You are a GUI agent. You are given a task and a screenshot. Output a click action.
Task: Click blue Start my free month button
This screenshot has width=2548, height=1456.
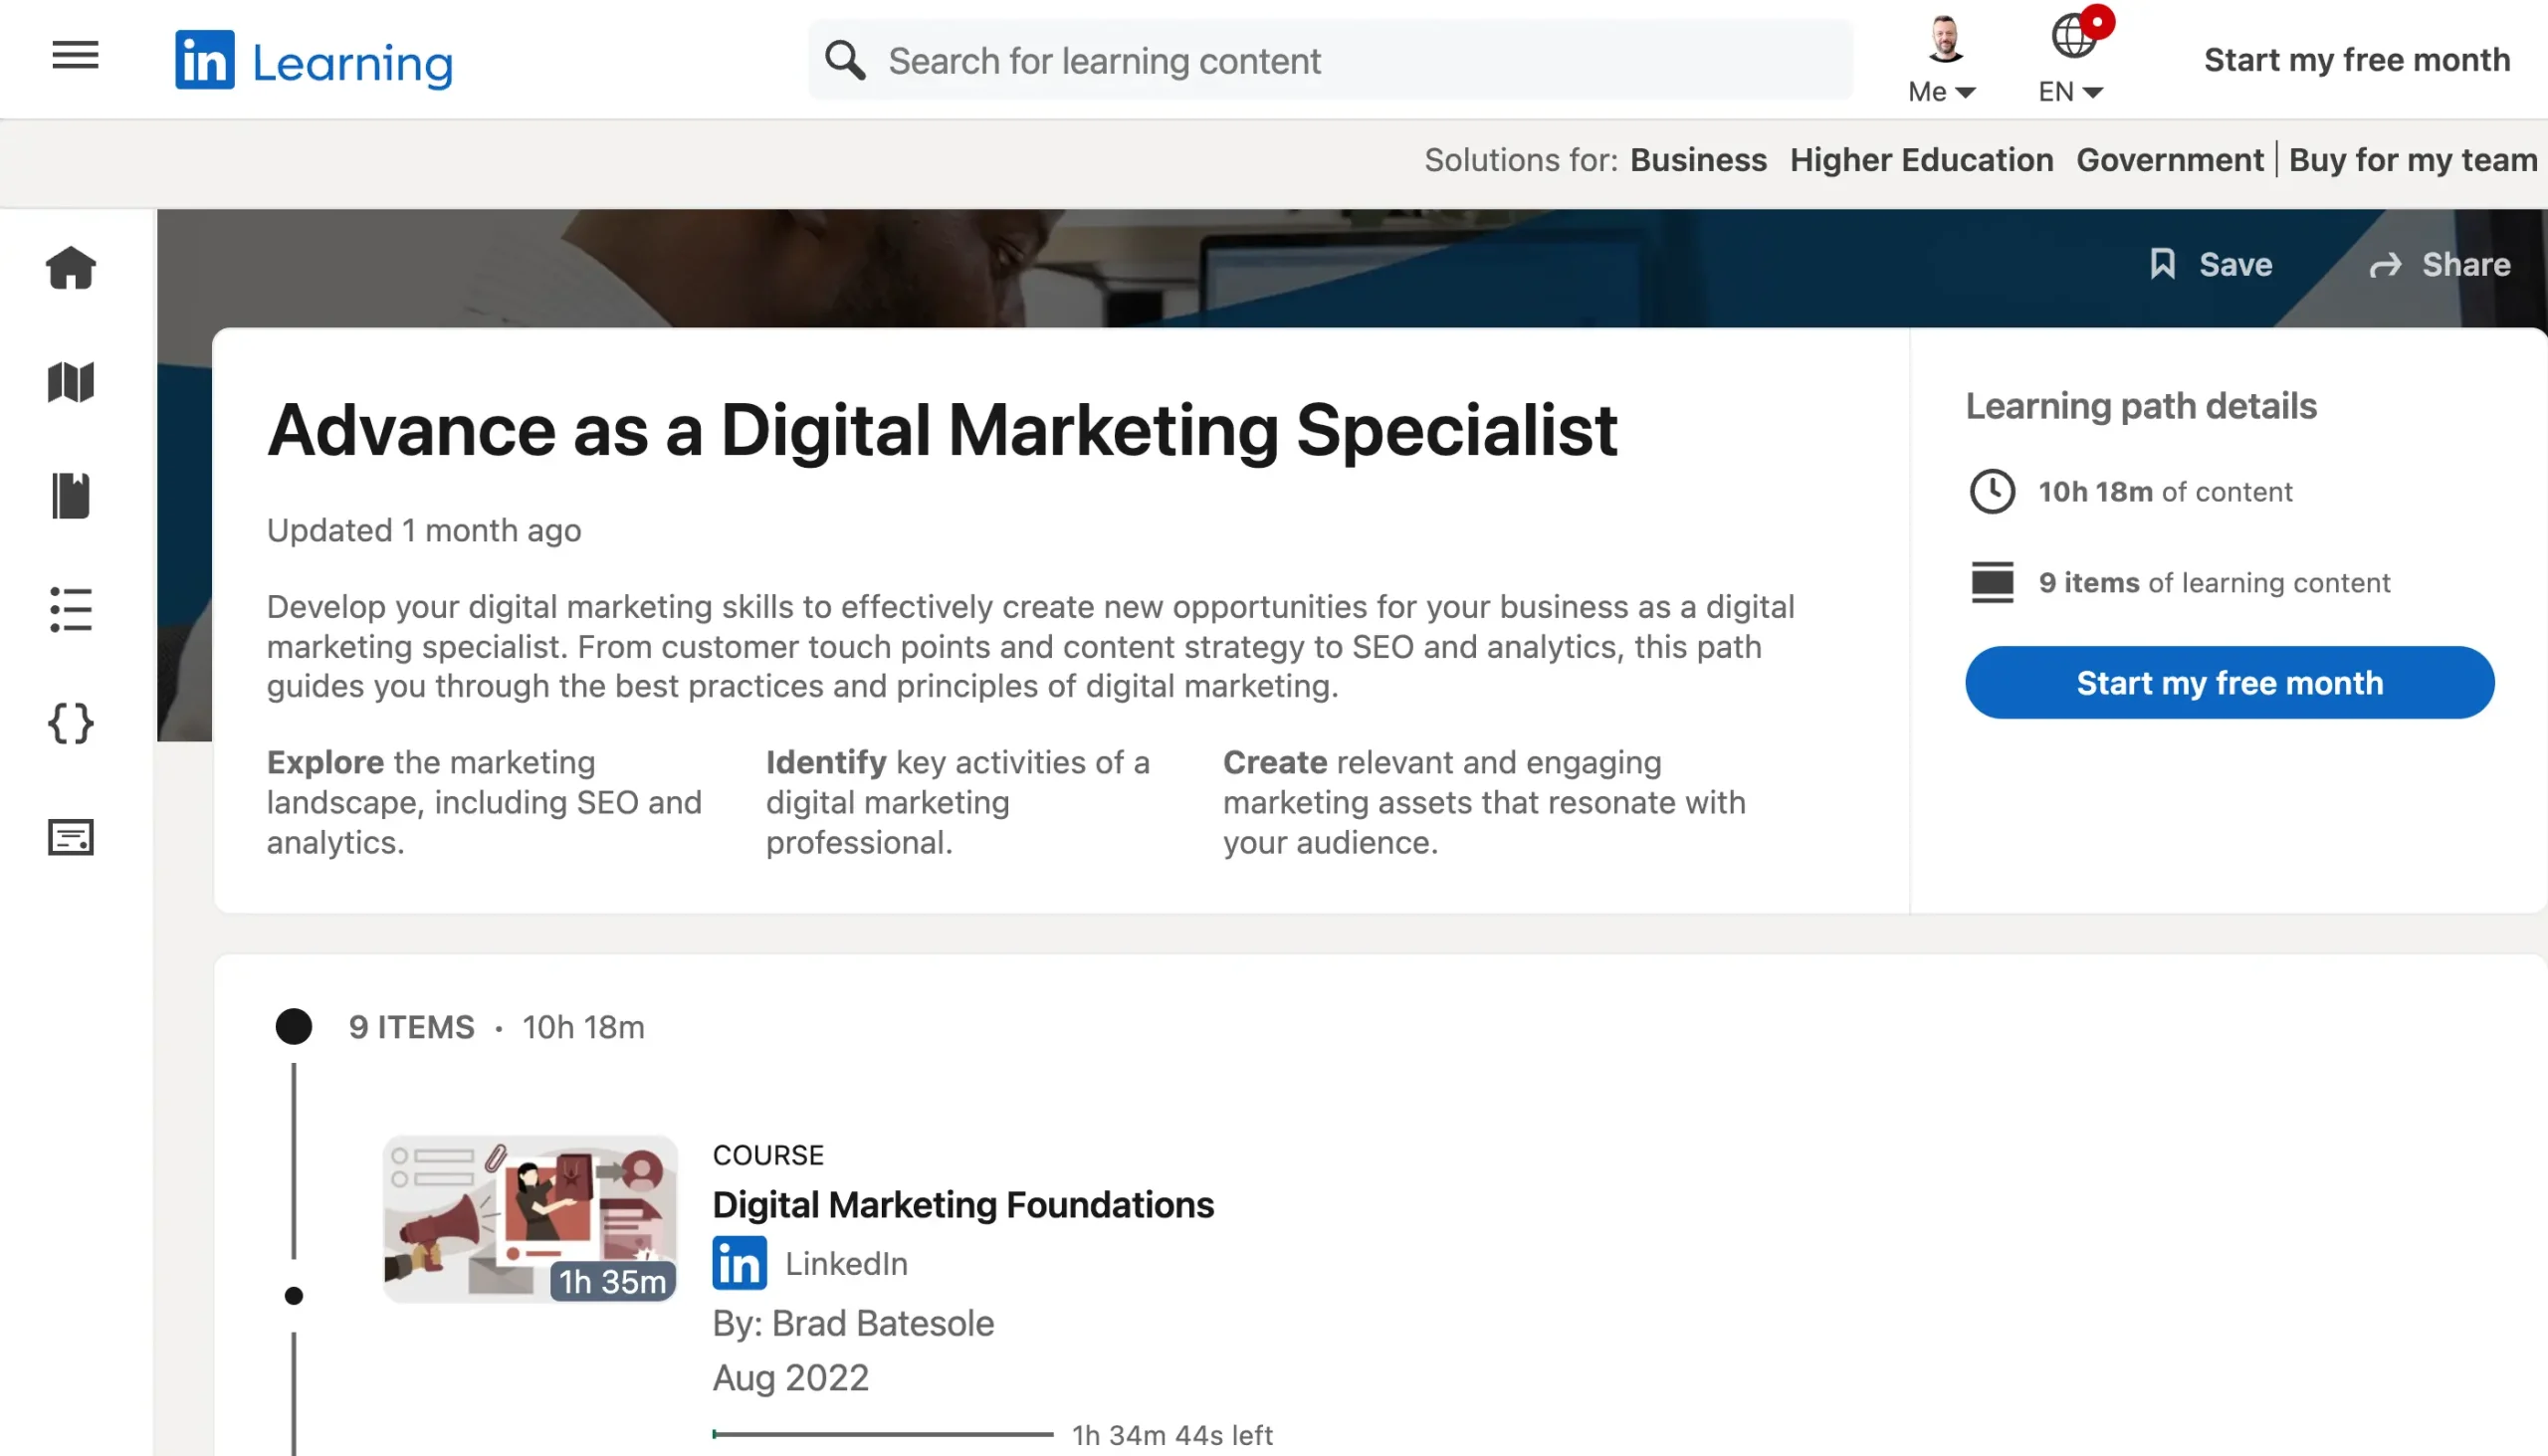coord(2229,683)
